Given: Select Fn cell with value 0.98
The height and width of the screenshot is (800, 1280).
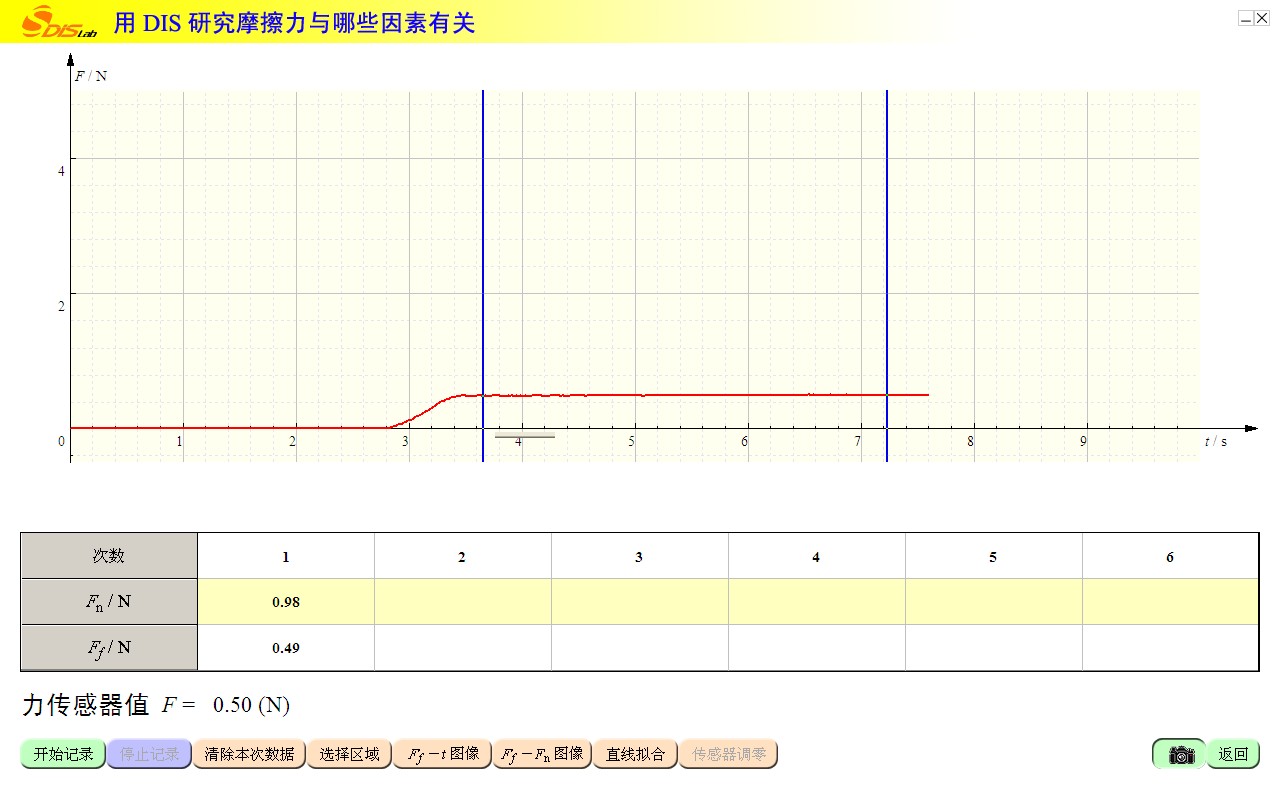Looking at the screenshot, I should [286, 602].
